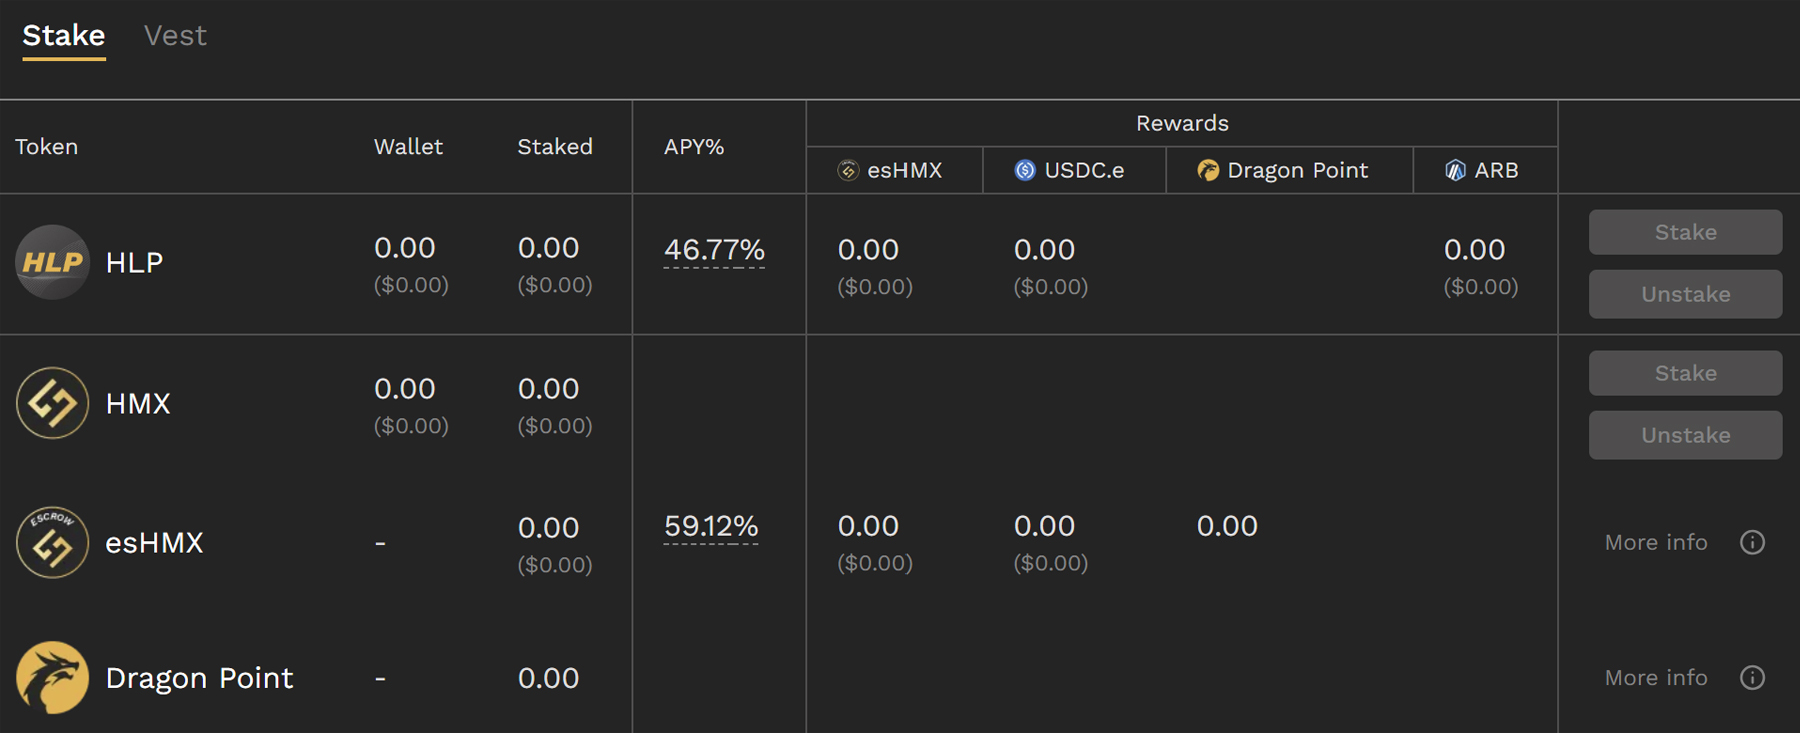
Task: Click the 59.12% HMX APY value
Action: pos(711,526)
